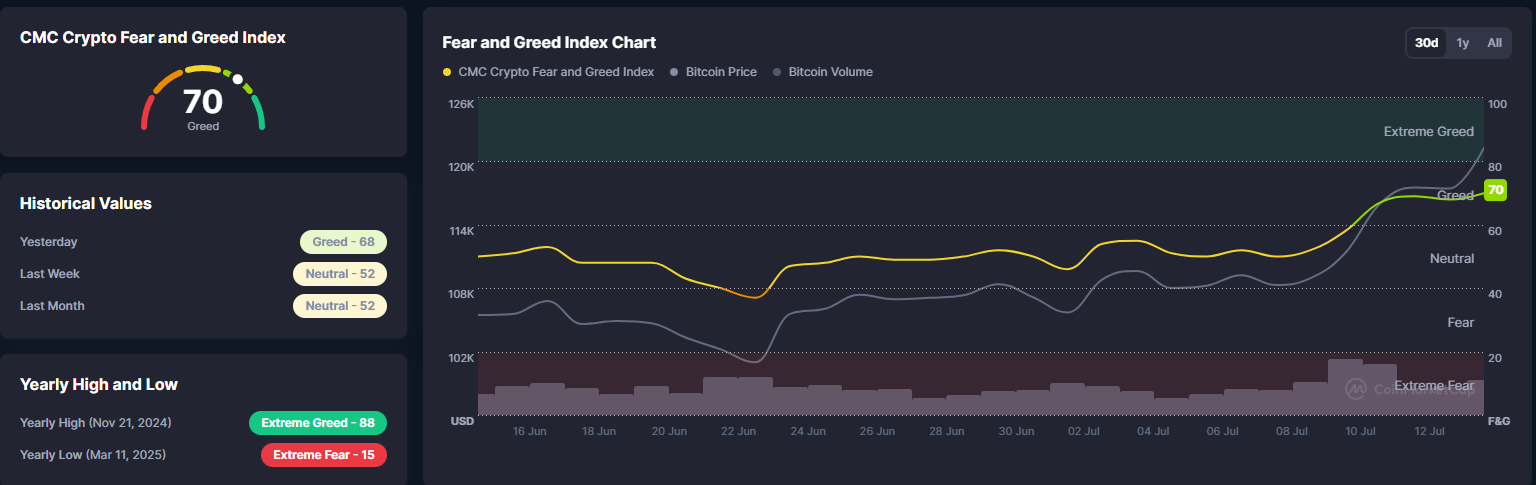The image size is (1536, 485).
Task: Click the white gauge needle dot
Action: point(238,79)
